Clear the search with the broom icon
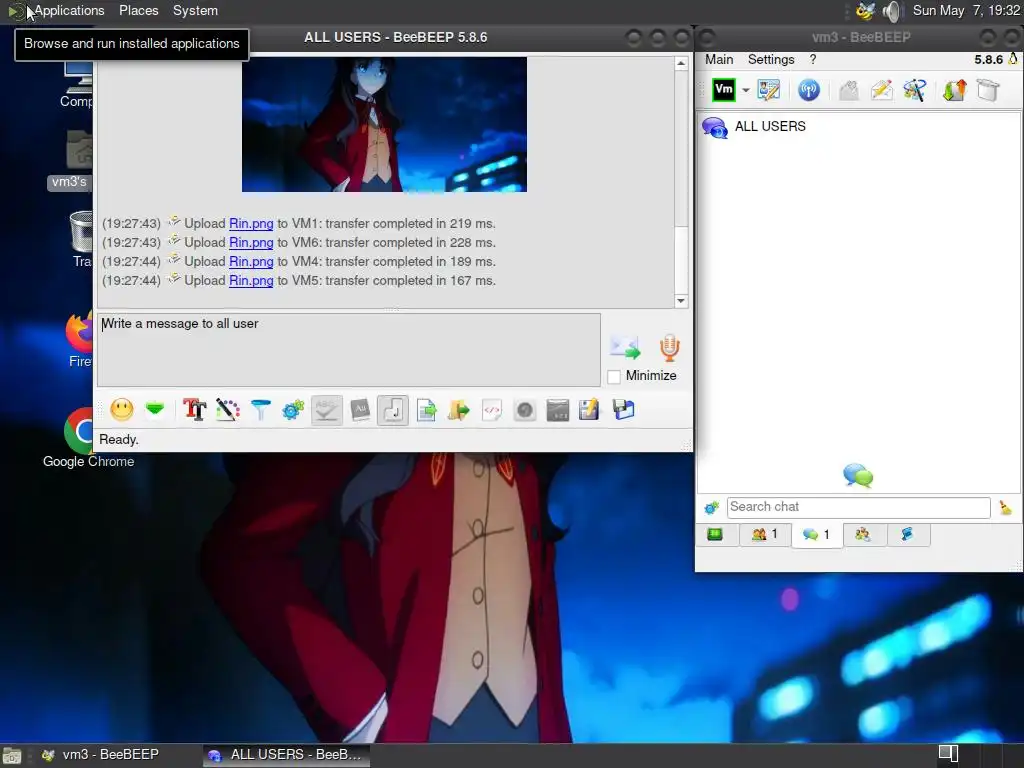 [x=1005, y=507]
